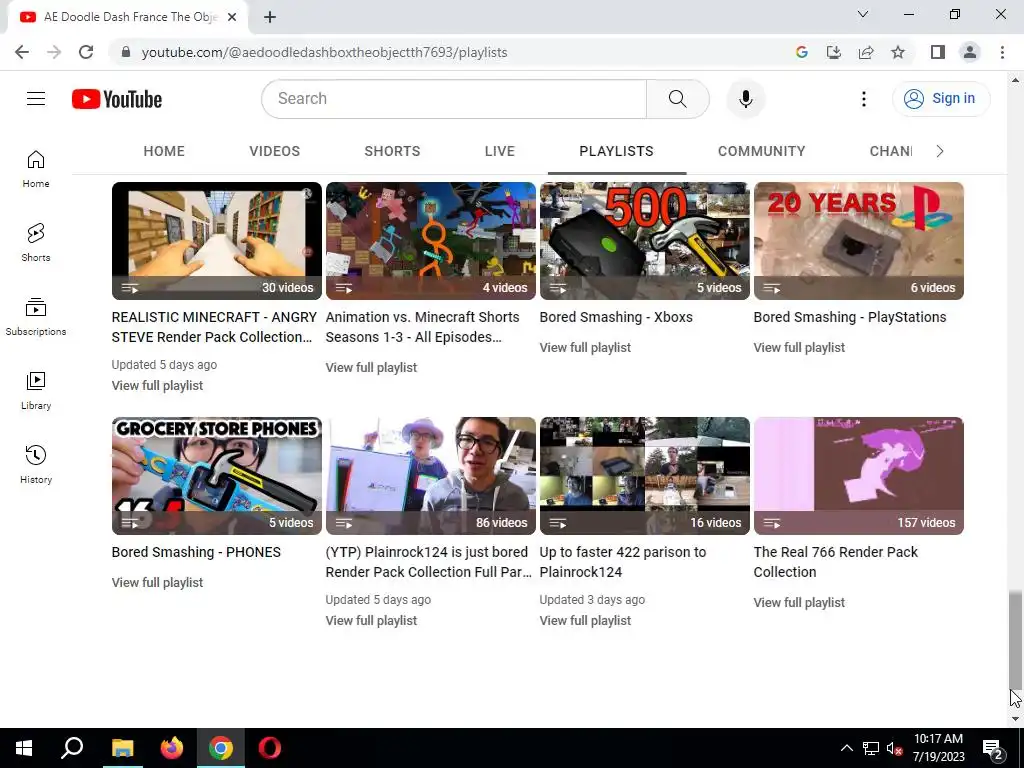The width and height of the screenshot is (1024, 768).
Task: Show hidden system tray icons
Action: pyautogui.click(x=846, y=748)
